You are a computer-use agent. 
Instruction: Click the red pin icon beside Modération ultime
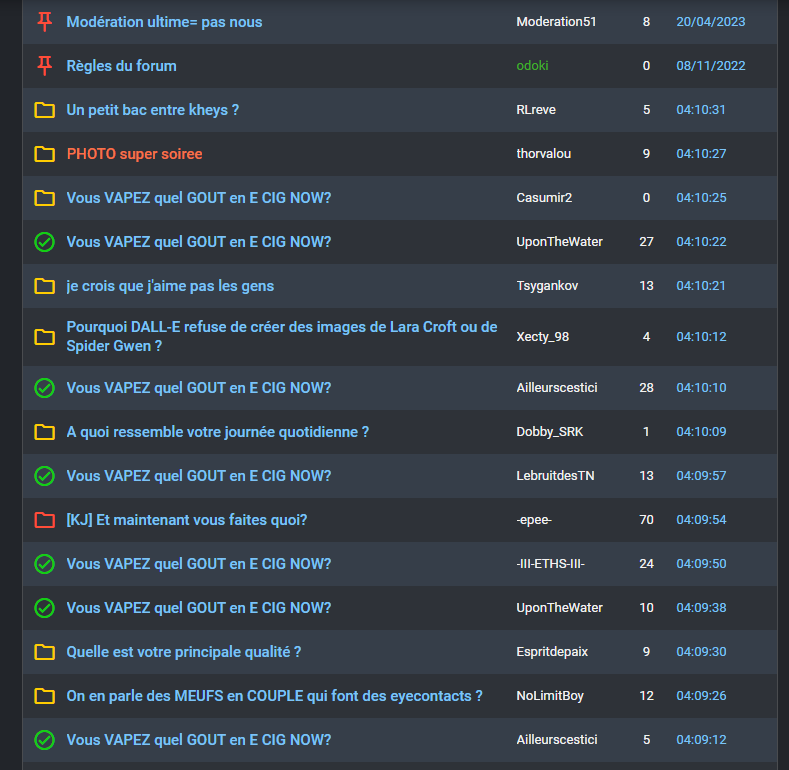[x=44, y=22]
